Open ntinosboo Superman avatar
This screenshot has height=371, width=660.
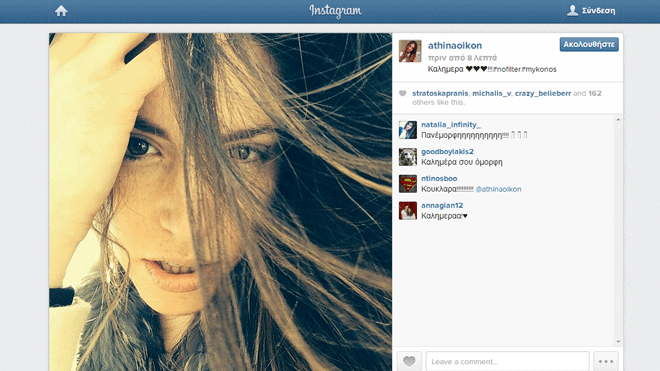pyautogui.click(x=408, y=184)
